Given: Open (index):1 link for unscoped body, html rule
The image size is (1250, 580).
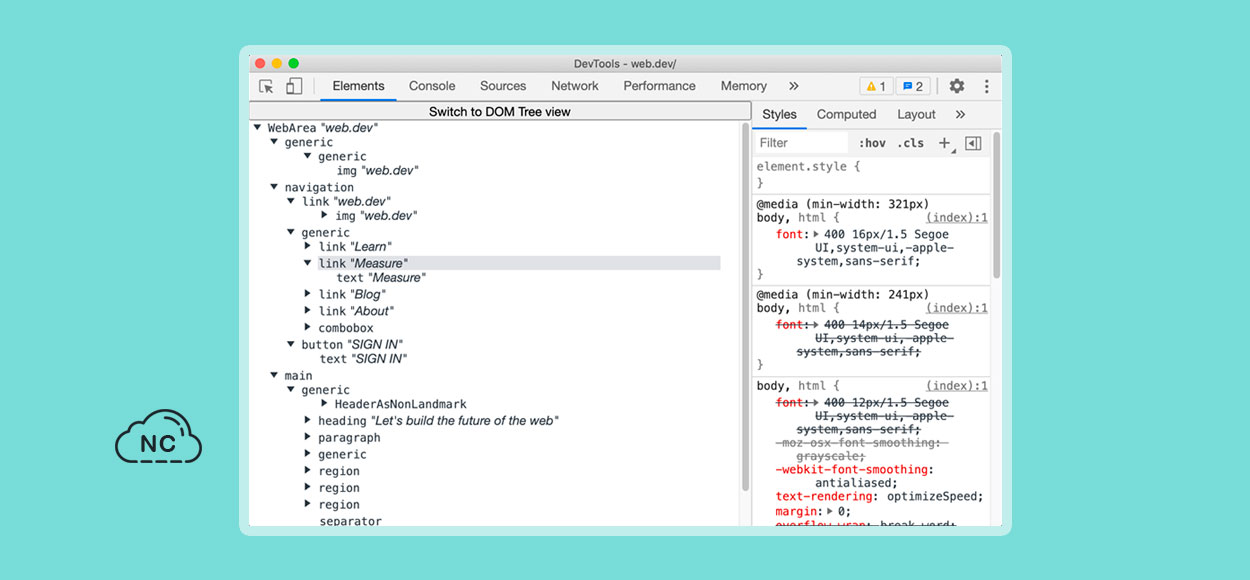Looking at the screenshot, I should 956,386.
